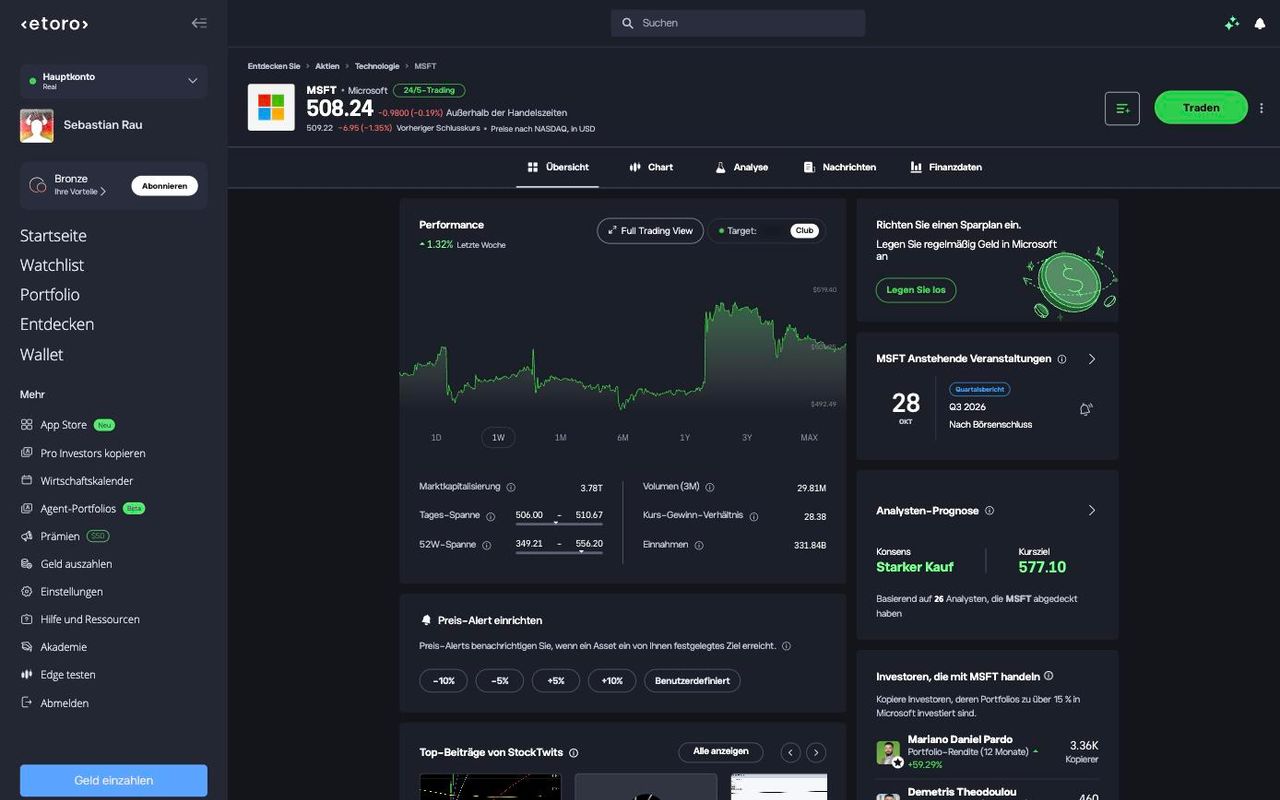Select the 6M chart range
Viewport: 1280px width, 800px height.
point(623,438)
